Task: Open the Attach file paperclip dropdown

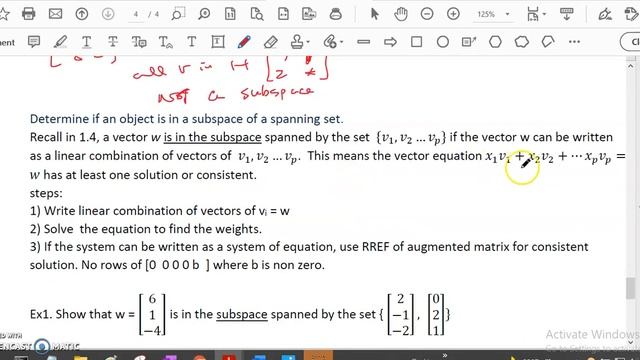Action: click(333, 42)
